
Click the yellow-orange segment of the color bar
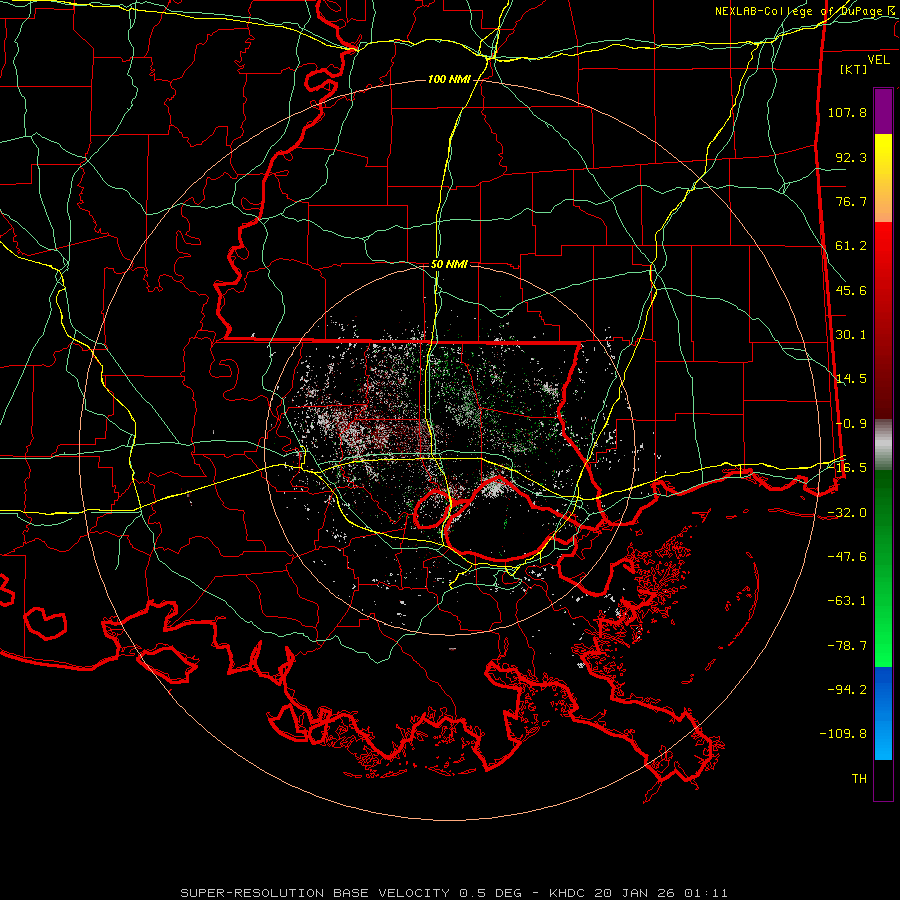click(883, 178)
